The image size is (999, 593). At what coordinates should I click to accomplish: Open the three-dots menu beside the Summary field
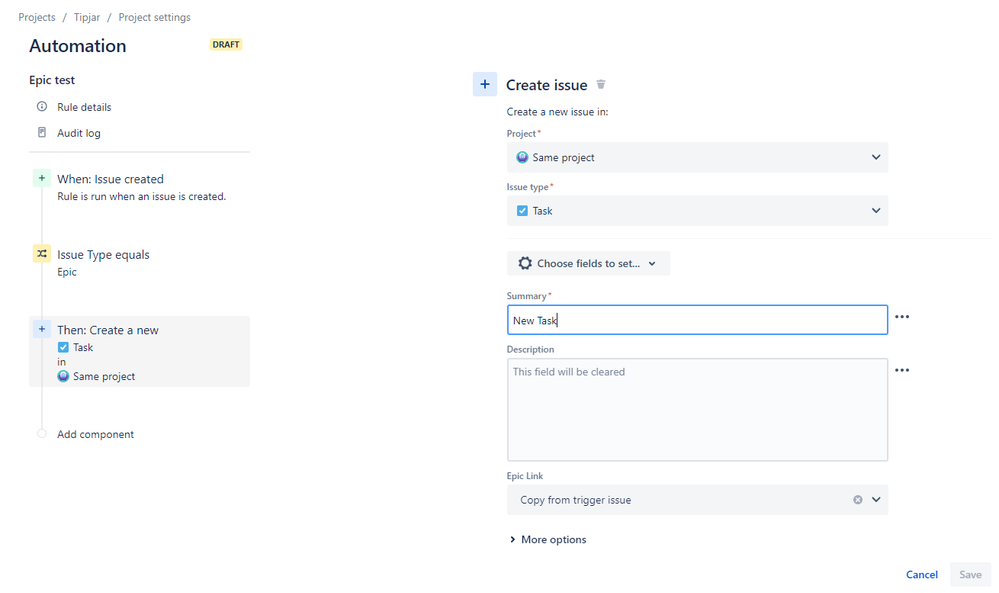(902, 317)
